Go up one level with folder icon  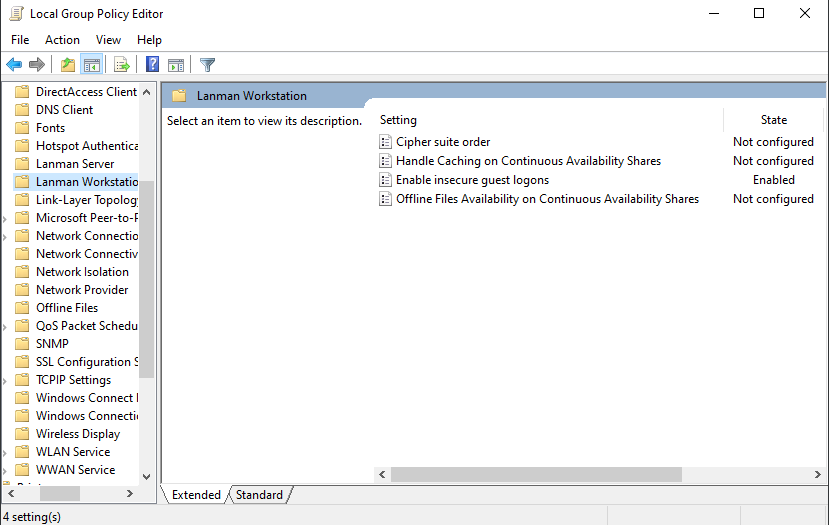68,65
